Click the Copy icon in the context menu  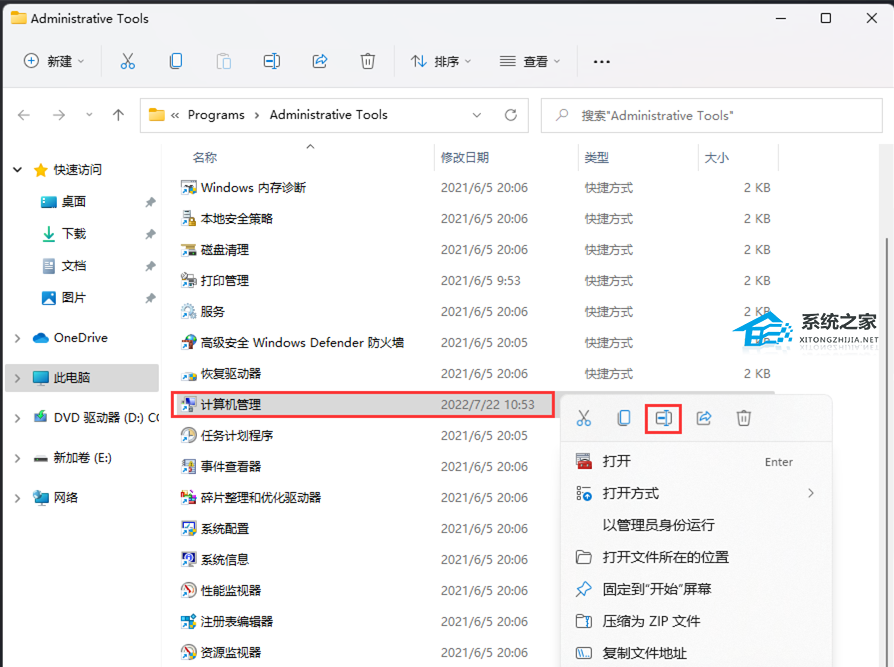tap(624, 418)
